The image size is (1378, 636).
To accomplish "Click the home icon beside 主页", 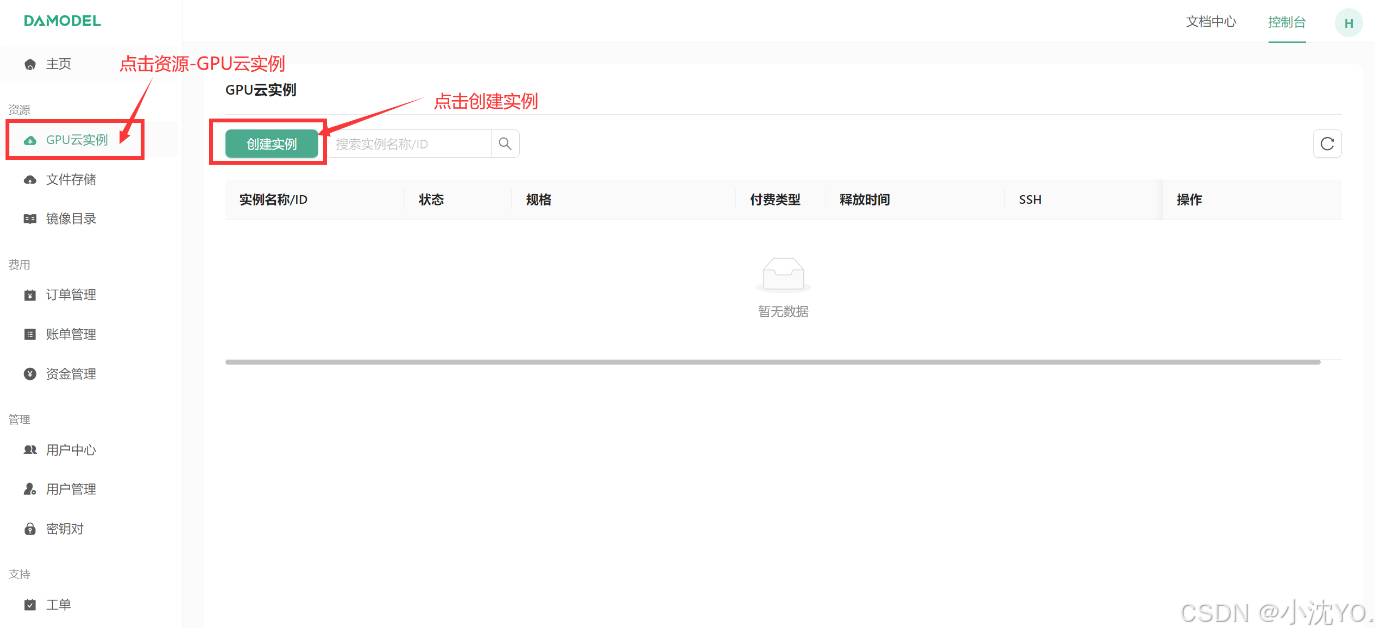I will (30, 64).
